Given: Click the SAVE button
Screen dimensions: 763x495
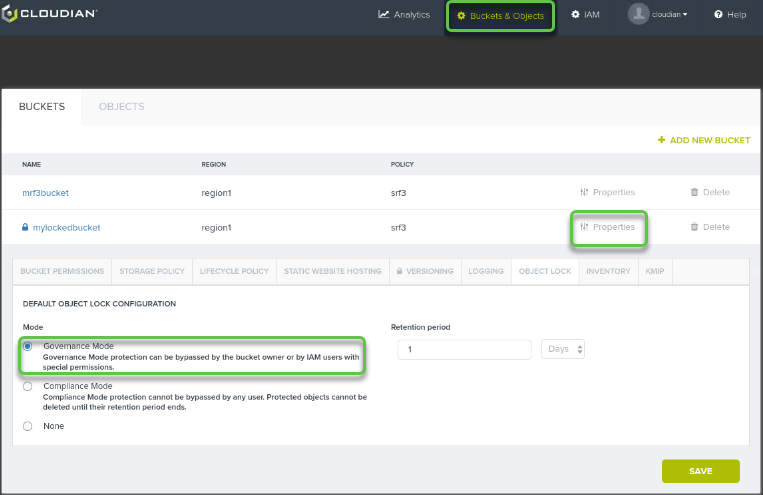Looking at the screenshot, I should (701, 471).
